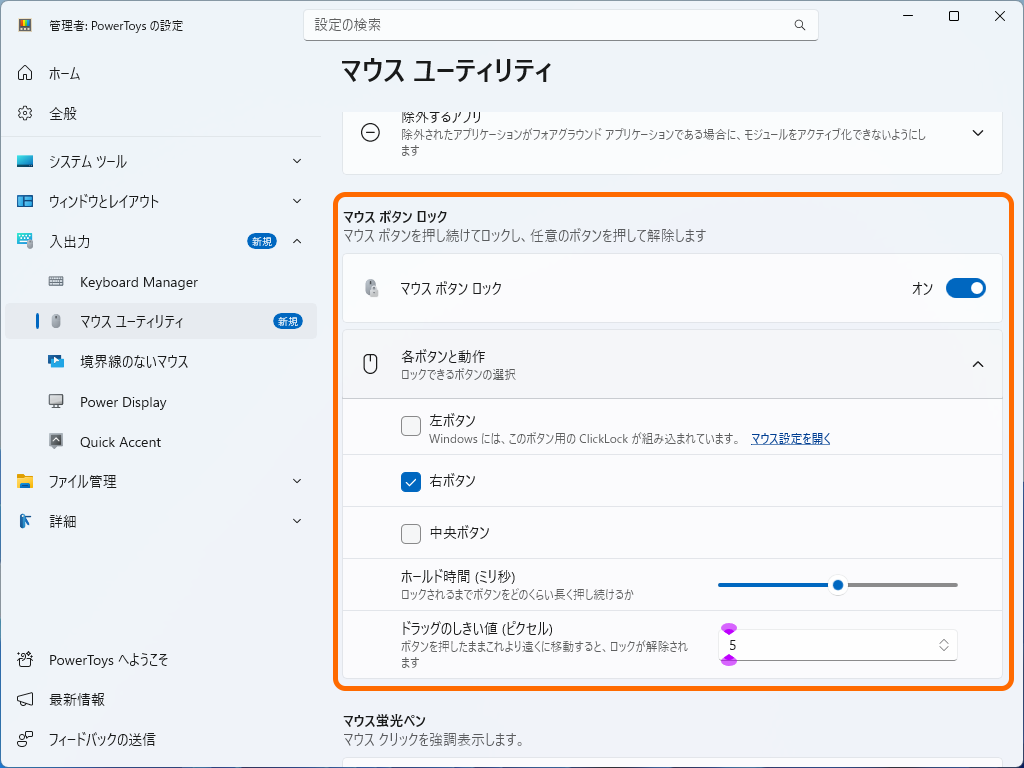Collapse 入出力 group chevron
The width and height of the screenshot is (1024, 768).
297,242
